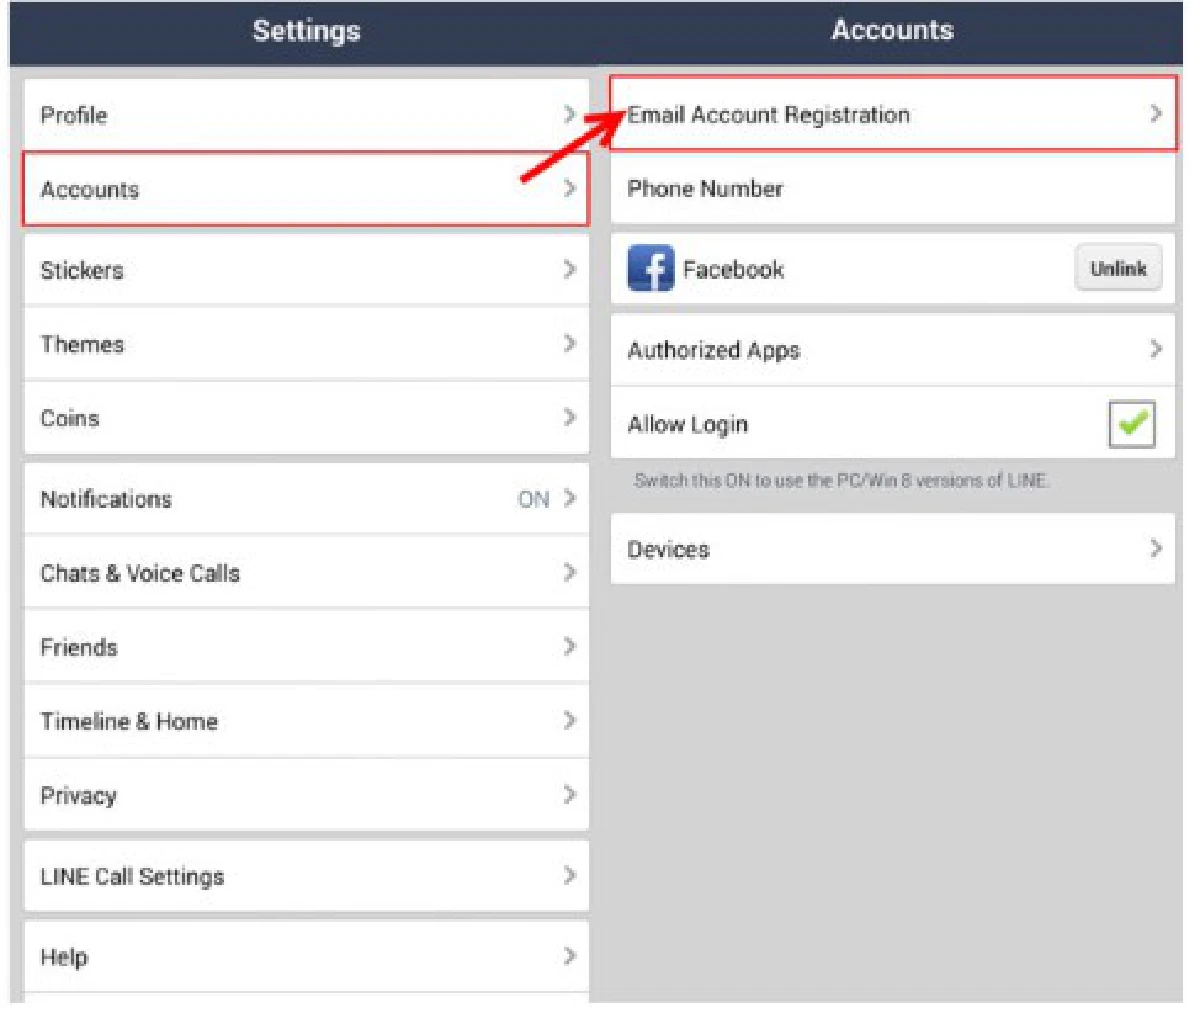Image resolution: width=1200 pixels, height=1018 pixels.
Task: Open the Themes settings
Action: click(305, 344)
